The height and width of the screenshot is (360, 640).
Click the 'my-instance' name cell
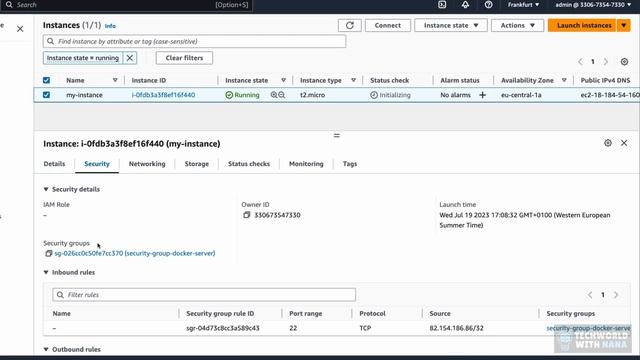point(84,95)
